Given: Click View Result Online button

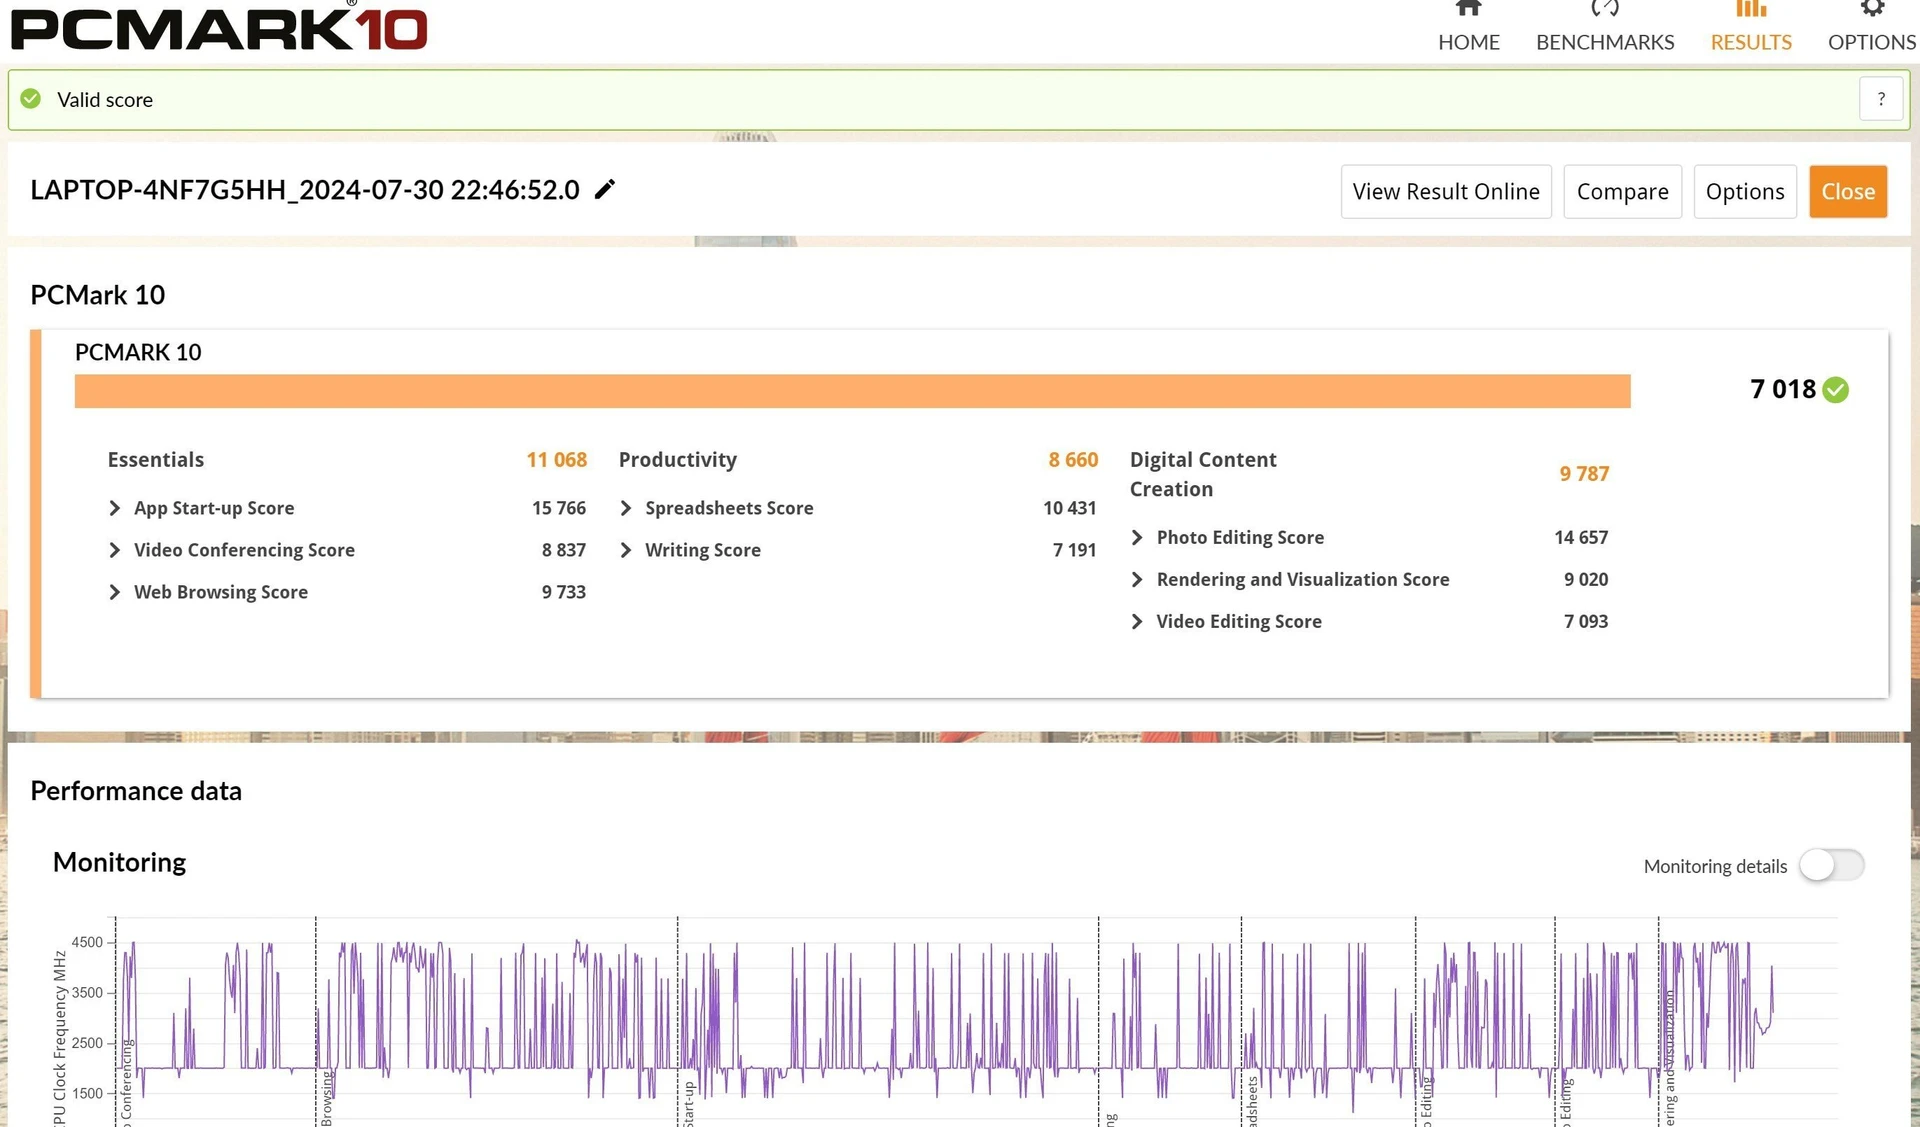Looking at the screenshot, I should pos(1446,191).
